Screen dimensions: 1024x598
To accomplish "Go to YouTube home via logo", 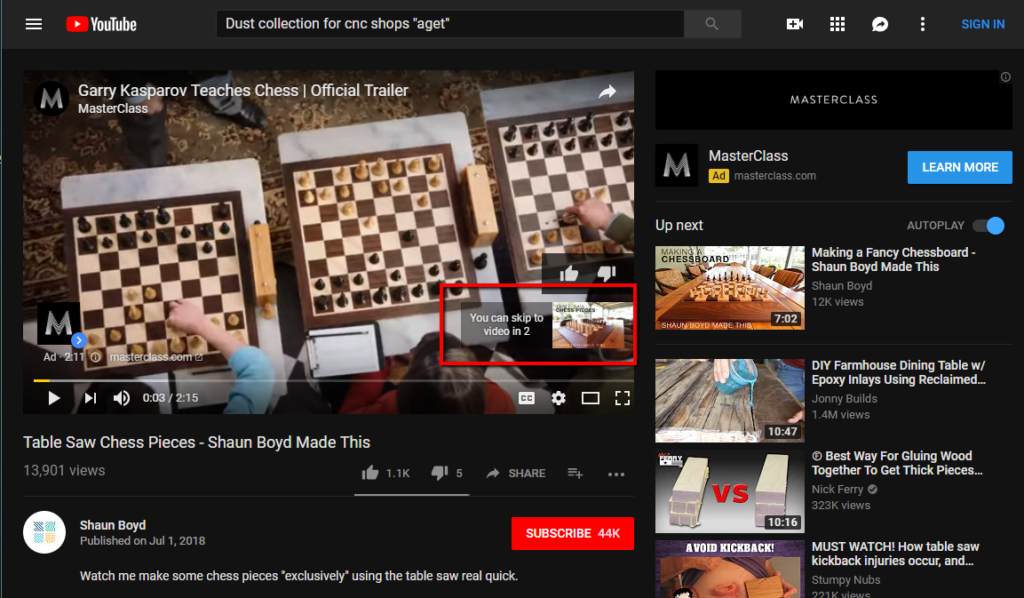I will (x=101, y=24).
